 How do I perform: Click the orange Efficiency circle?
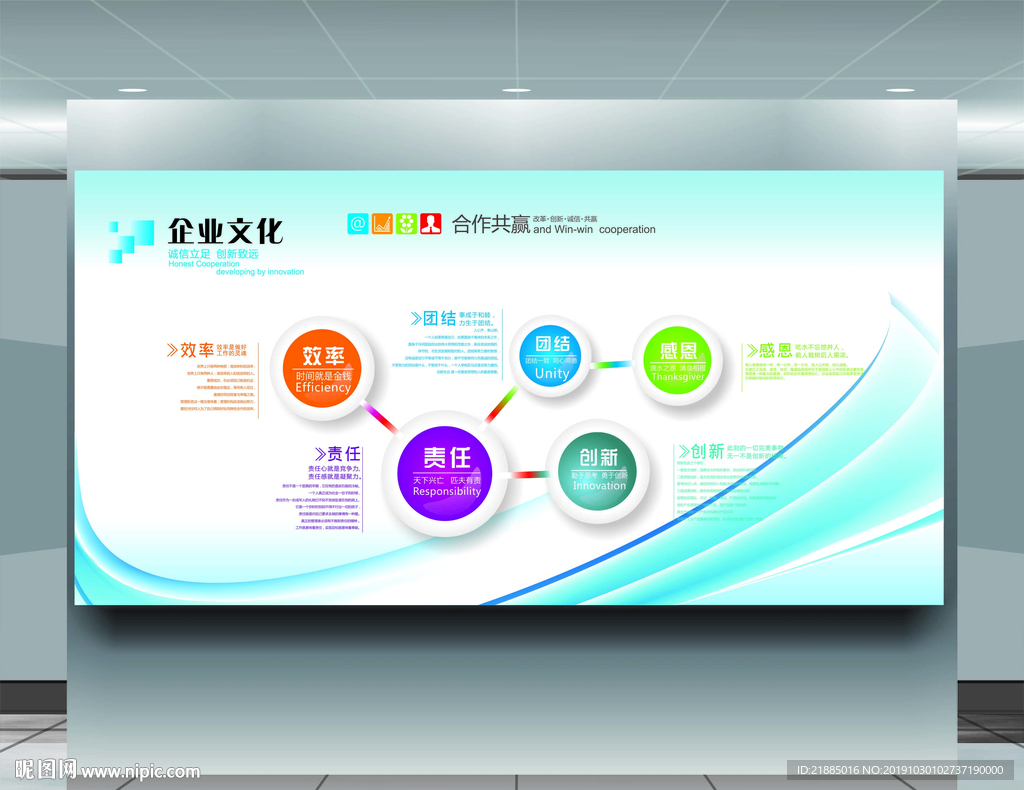[323, 369]
